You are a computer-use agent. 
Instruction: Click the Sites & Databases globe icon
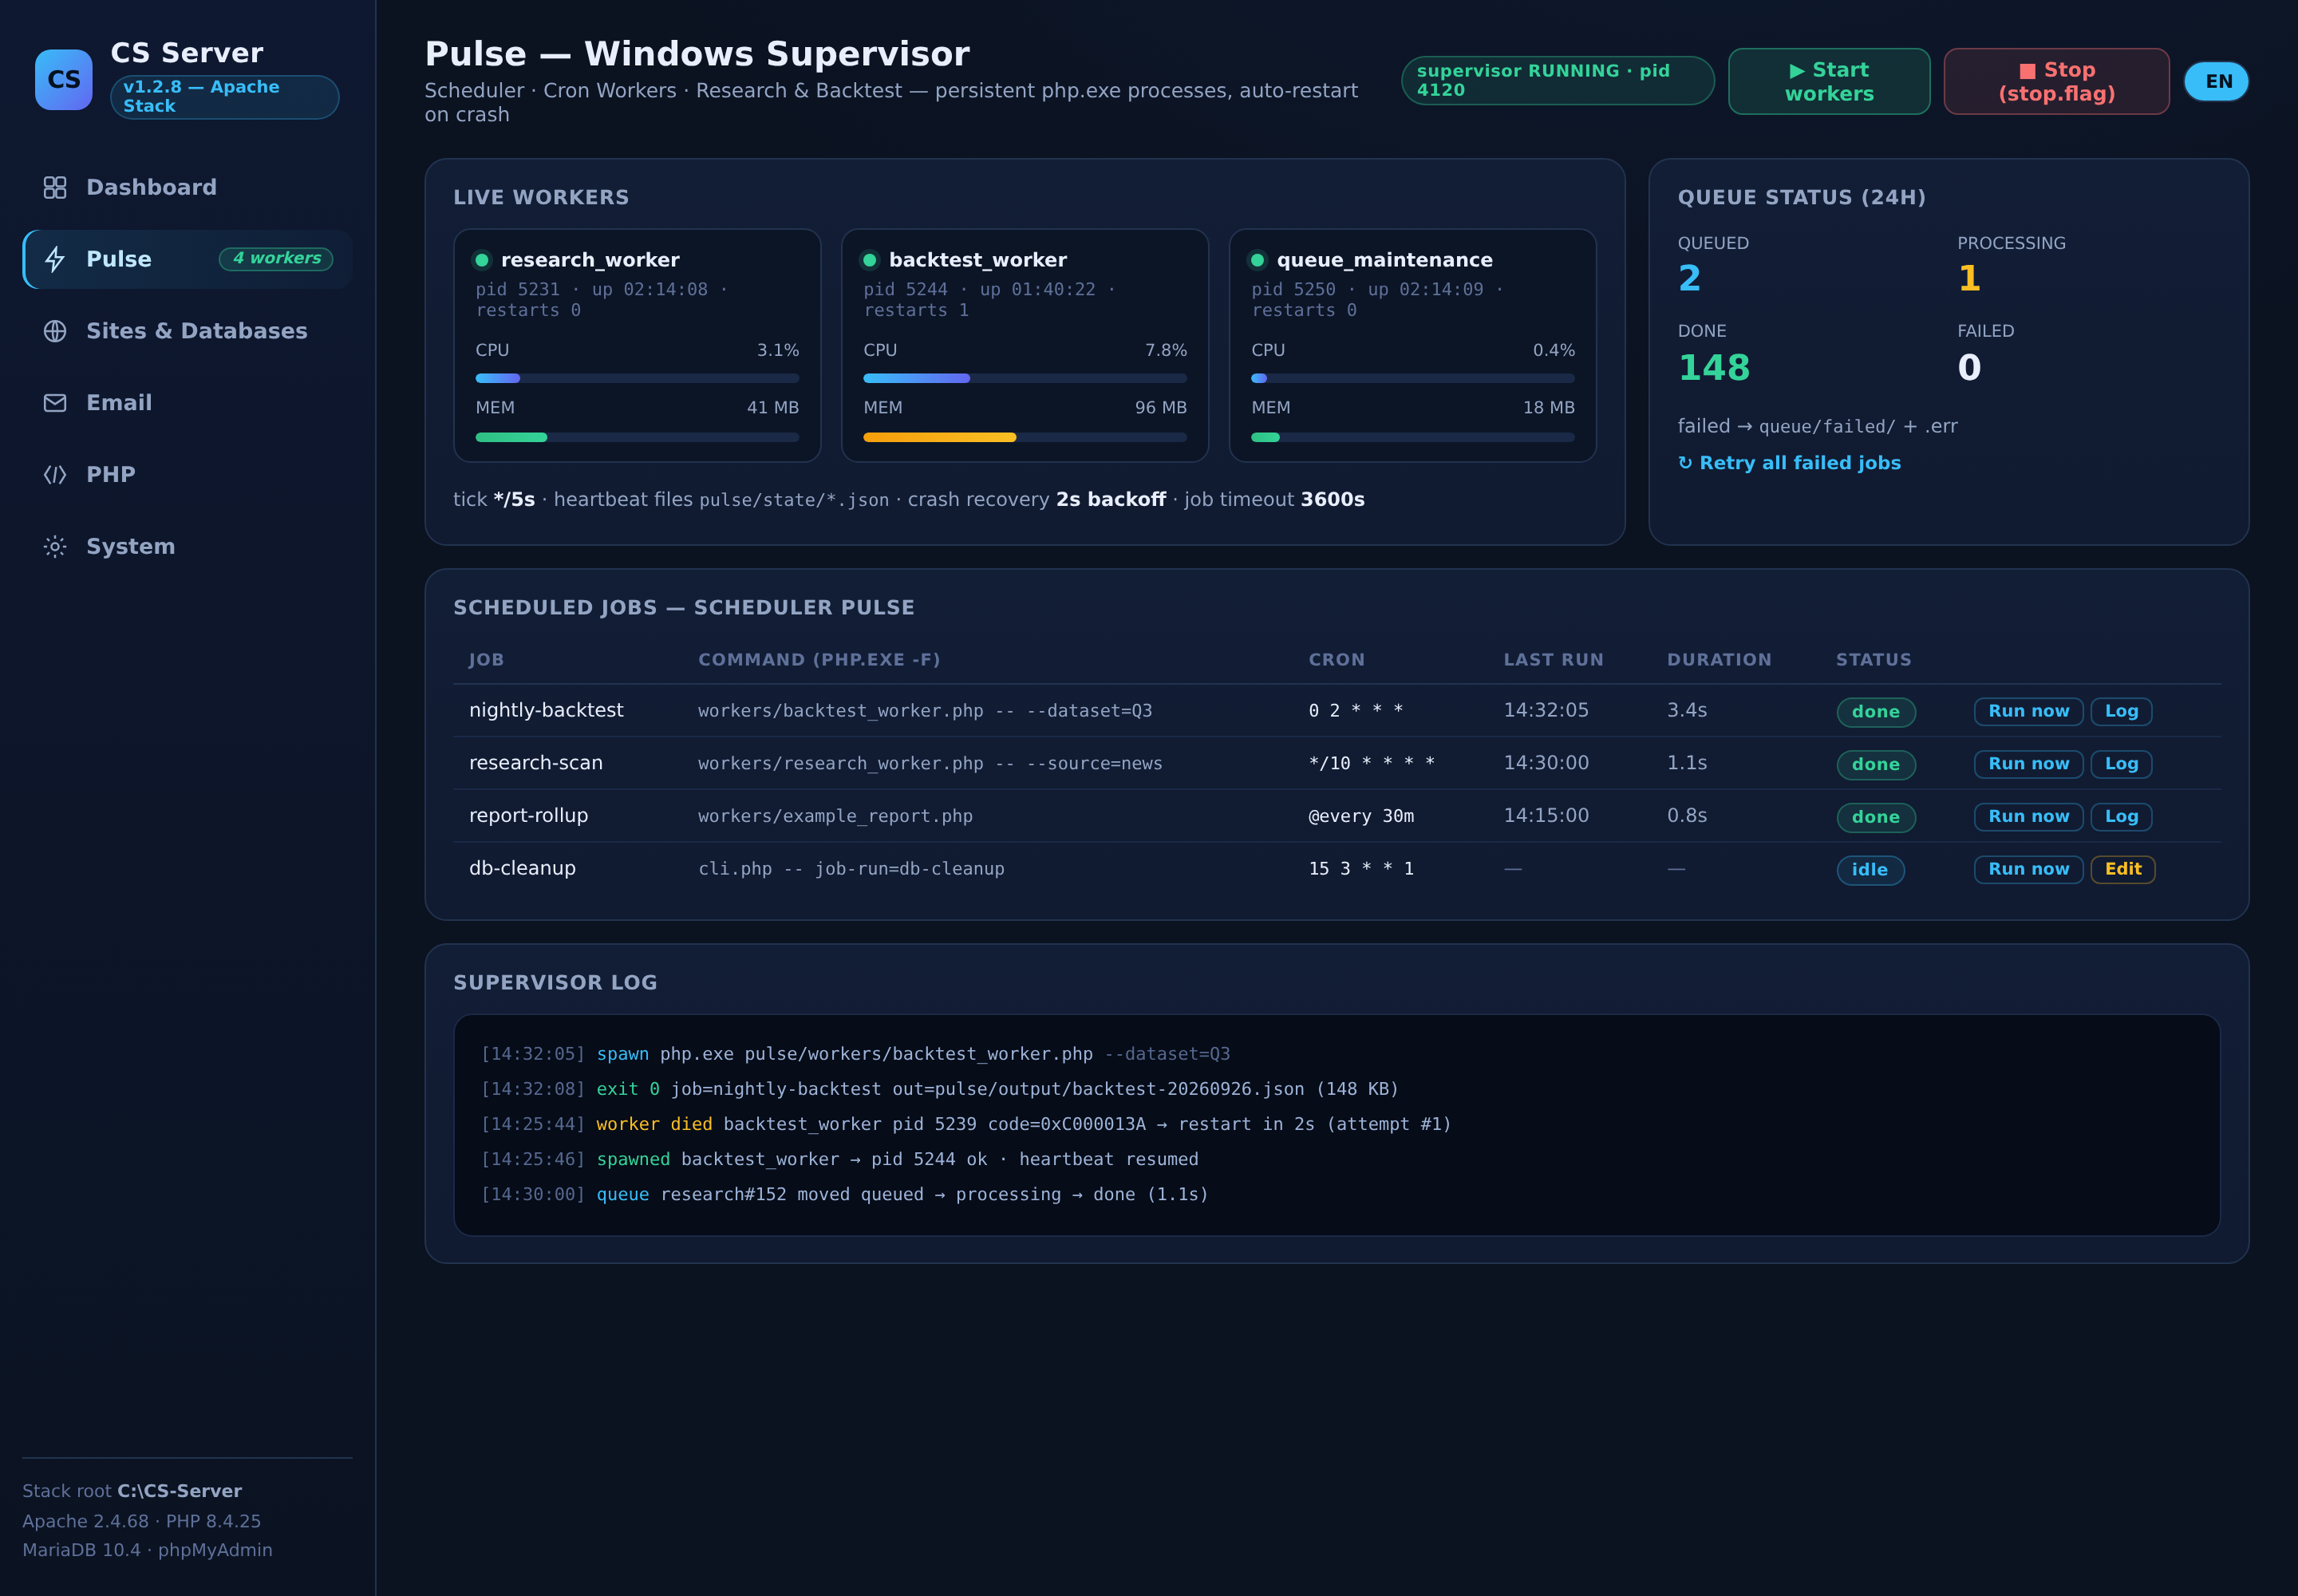tap(55, 331)
